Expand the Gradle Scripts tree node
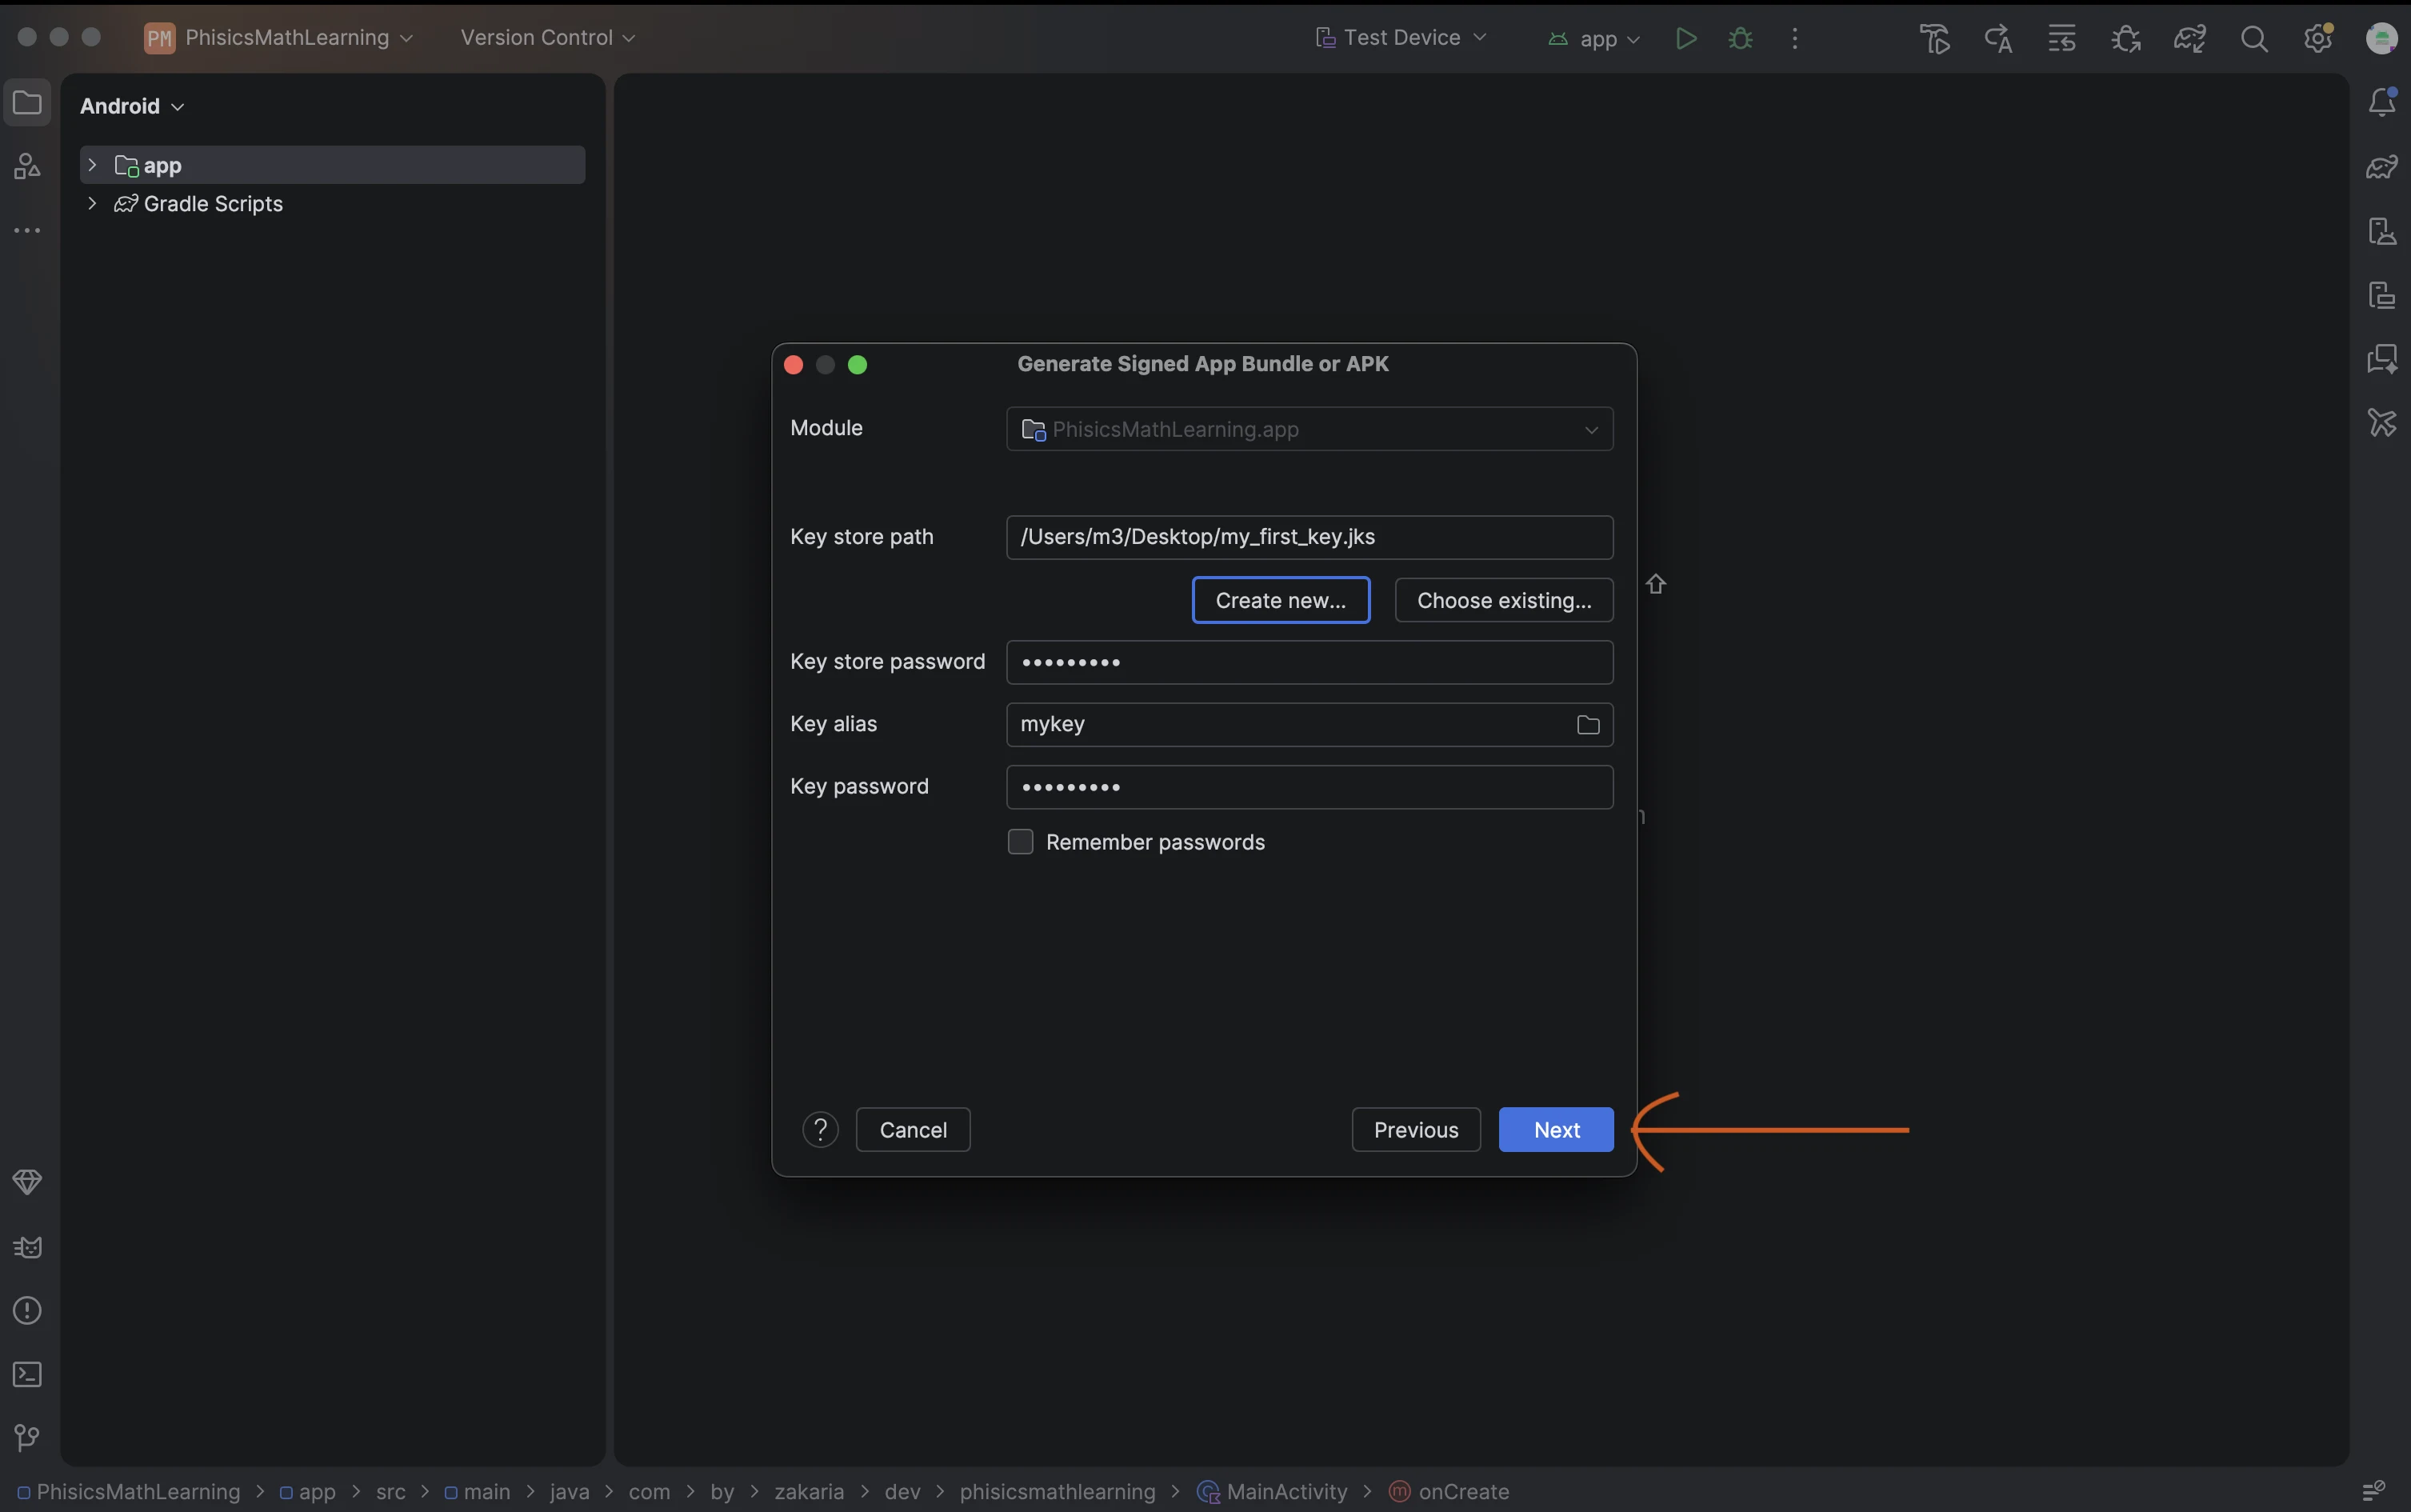The image size is (2411, 1512). click(92, 203)
